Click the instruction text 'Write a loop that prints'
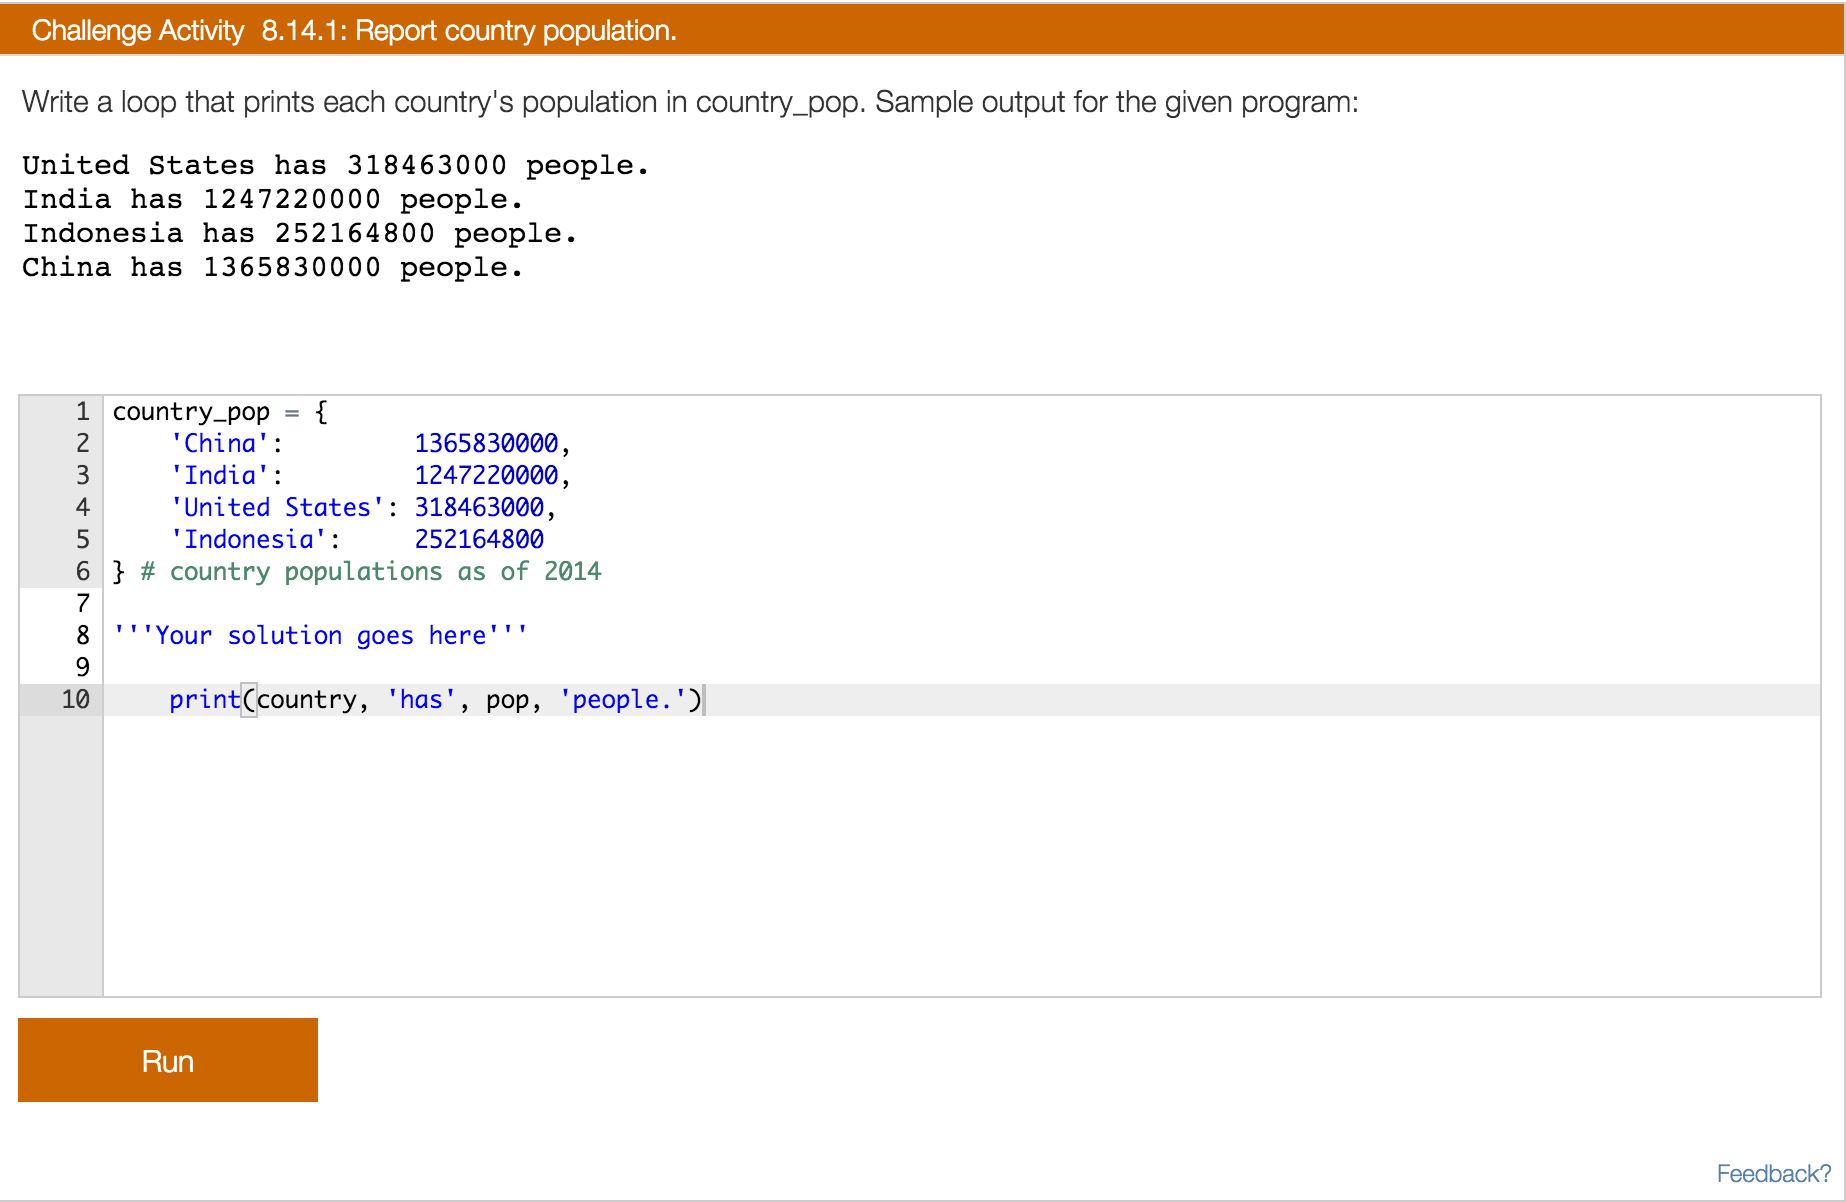Screen dimensions: 1846x1202 point(169,103)
